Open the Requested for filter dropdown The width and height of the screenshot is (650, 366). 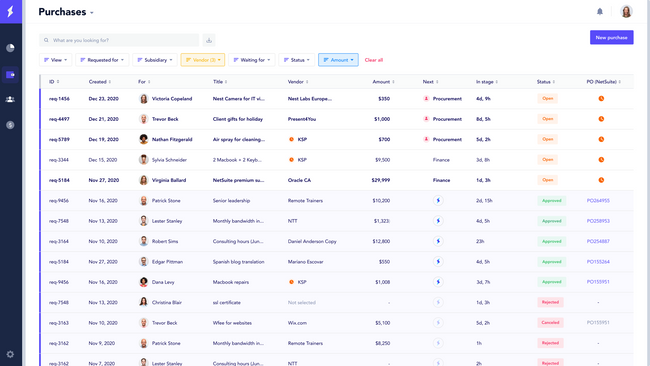(102, 60)
